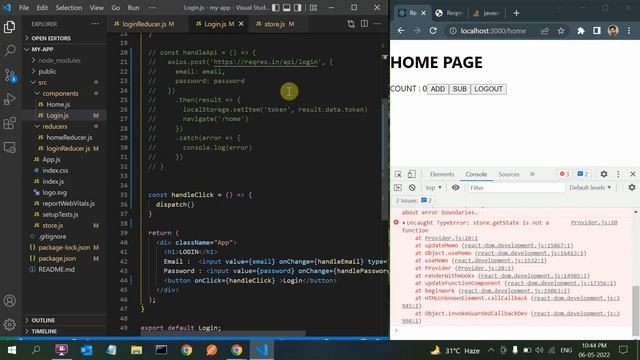Open the Explorer view in activity bar
640x360 pixels.
[9, 27]
